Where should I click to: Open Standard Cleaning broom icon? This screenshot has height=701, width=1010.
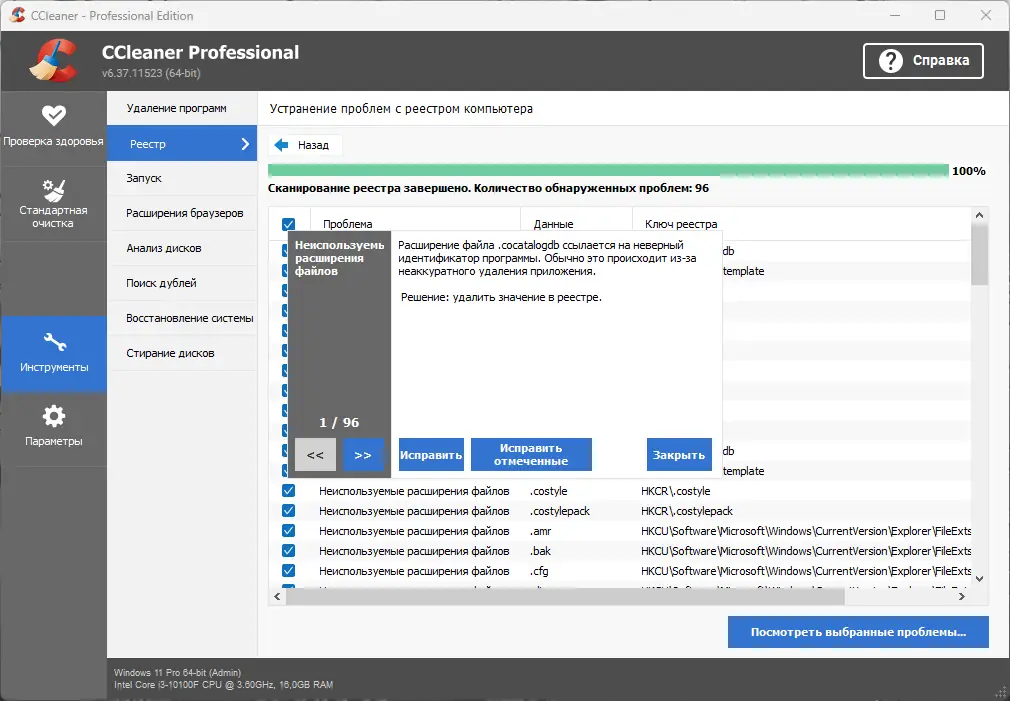click(53, 190)
